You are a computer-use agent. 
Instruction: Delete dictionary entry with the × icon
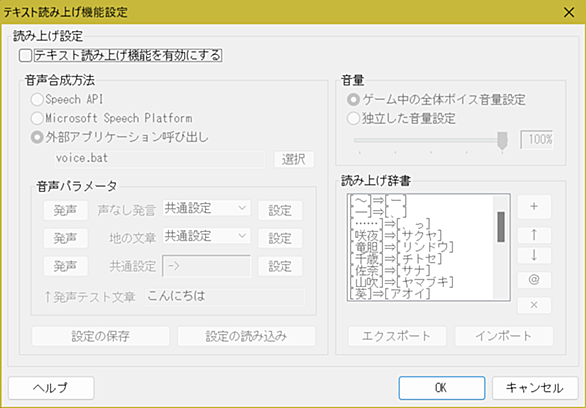click(x=534, y=305)
